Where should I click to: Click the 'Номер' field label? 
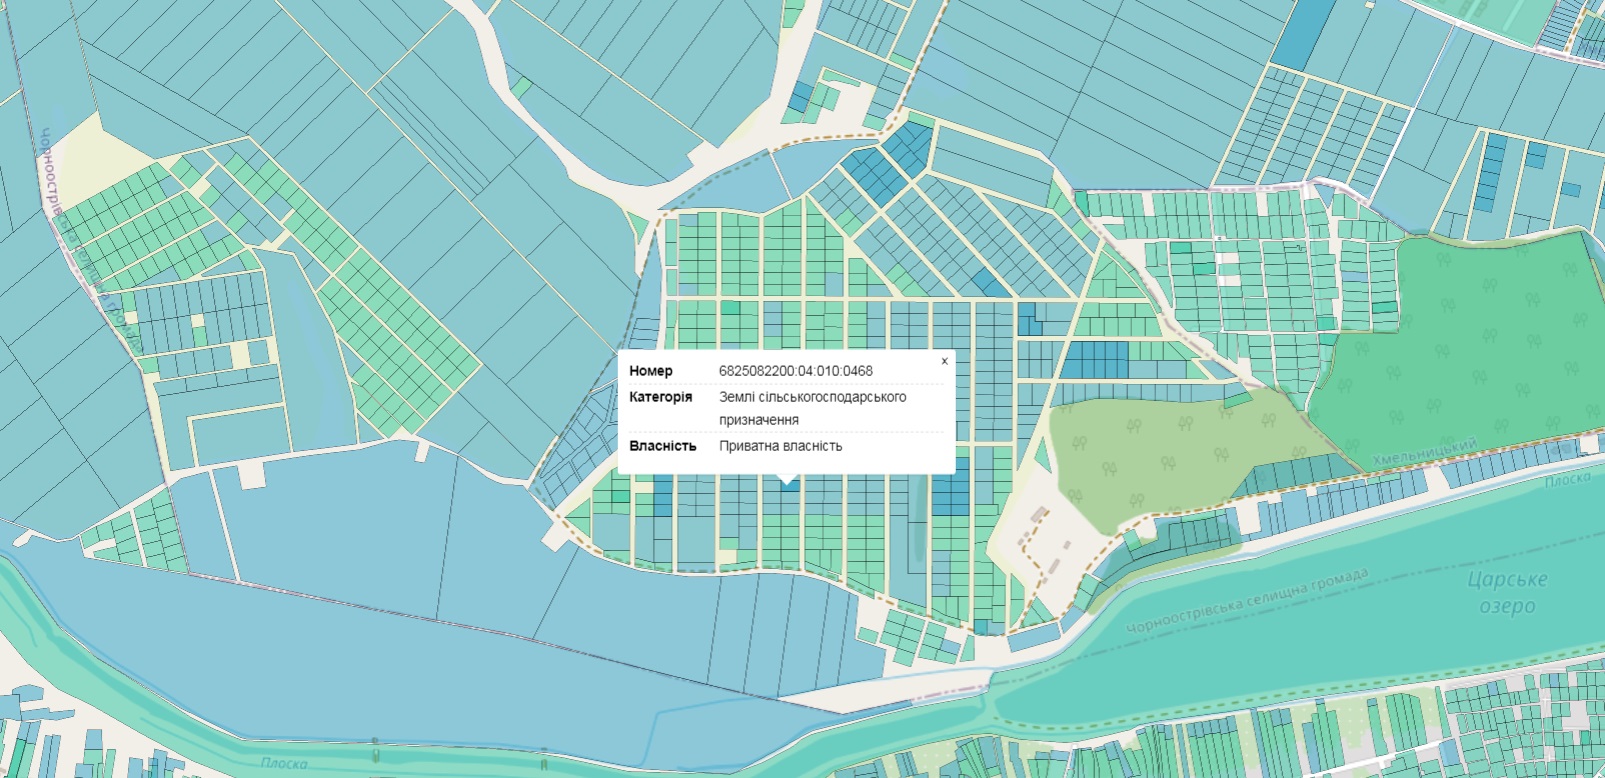click(x=651, y=371)
